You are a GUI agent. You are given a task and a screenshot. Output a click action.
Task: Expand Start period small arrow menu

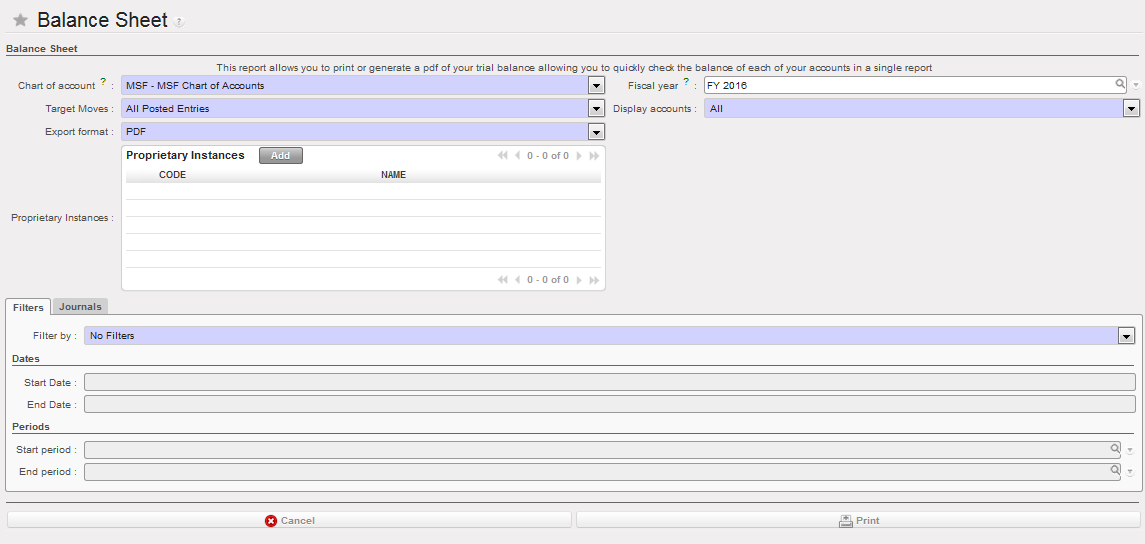[x=1130, y=451]
